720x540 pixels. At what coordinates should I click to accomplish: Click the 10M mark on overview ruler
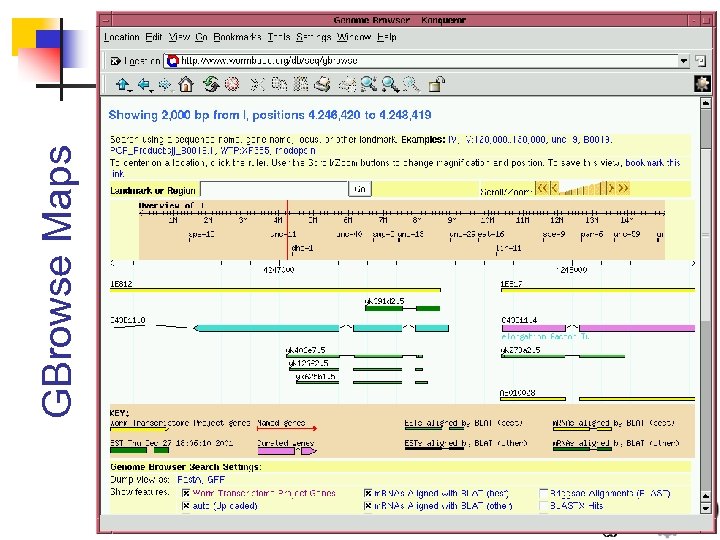487,220
